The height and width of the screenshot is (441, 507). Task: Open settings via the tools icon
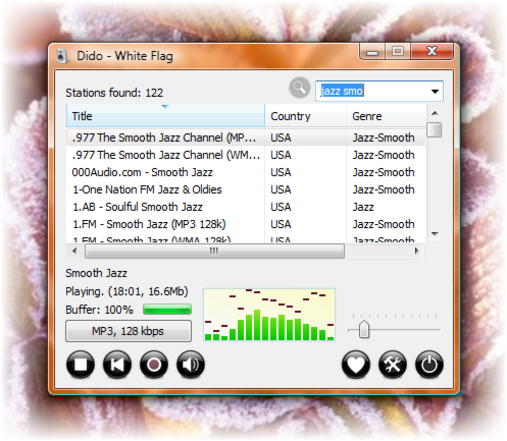tap(392, 364)
